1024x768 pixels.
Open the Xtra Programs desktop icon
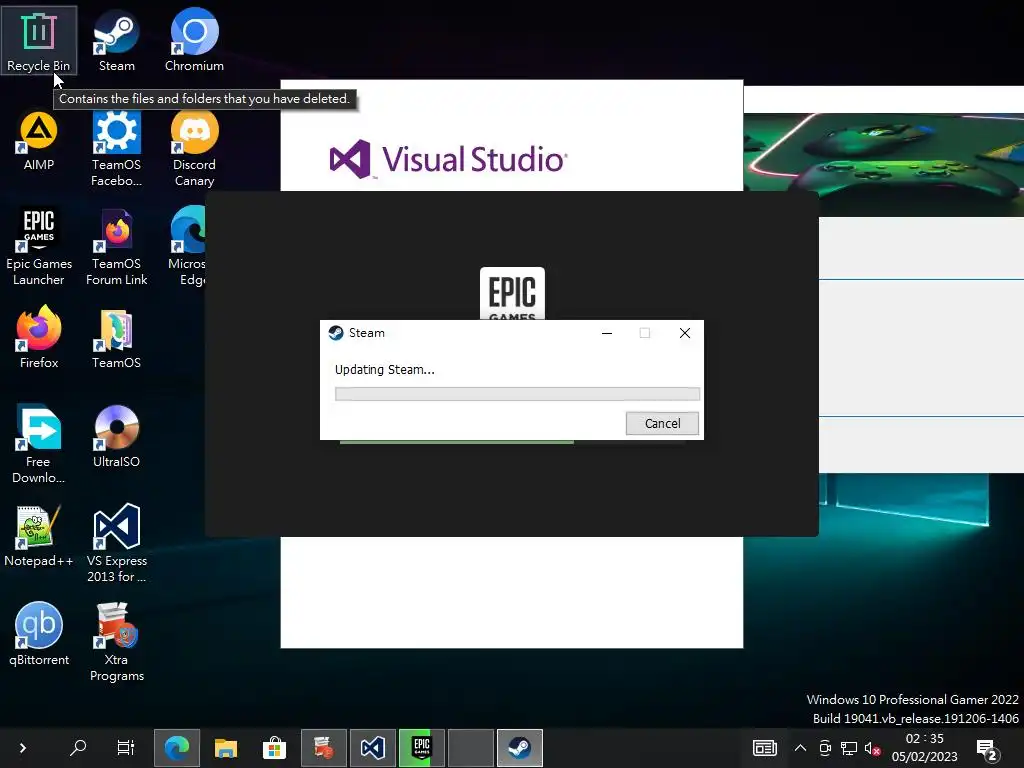(x=116, y=643)
